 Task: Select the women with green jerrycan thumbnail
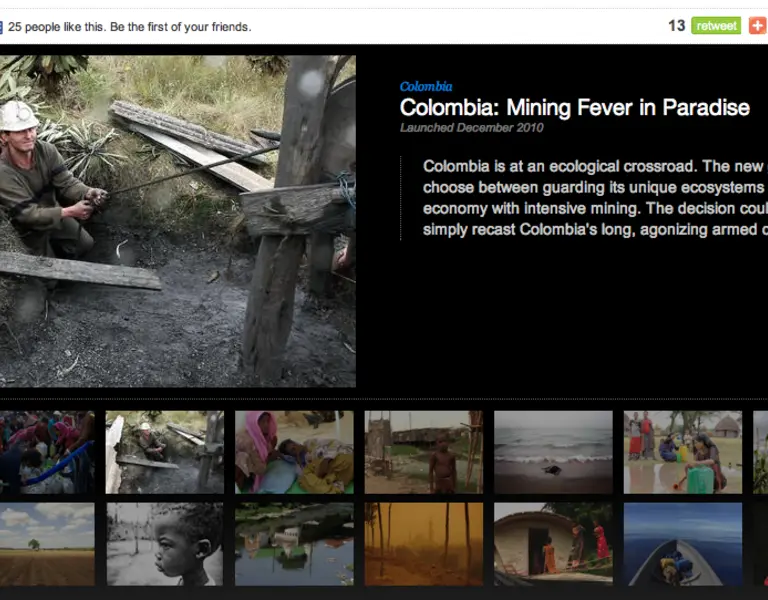click(683, 452)
